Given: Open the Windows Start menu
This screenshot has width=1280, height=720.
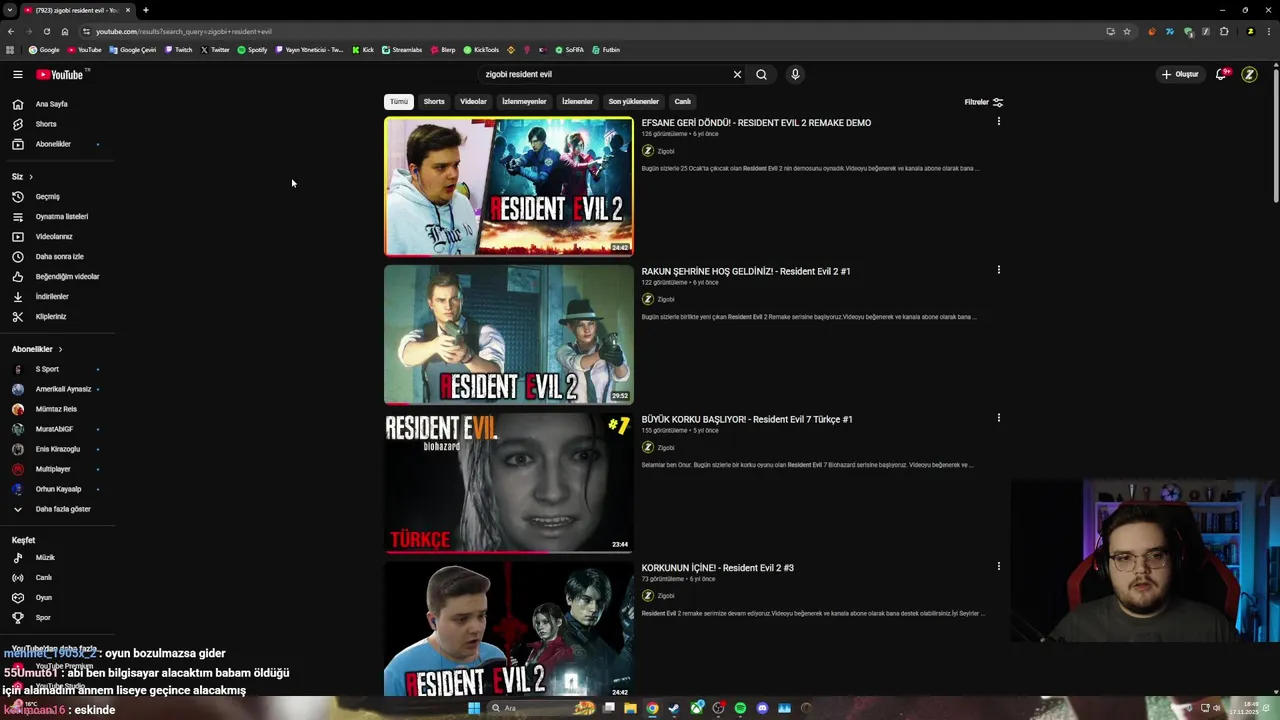Looking at the screenshot, I should click(474, 708).
